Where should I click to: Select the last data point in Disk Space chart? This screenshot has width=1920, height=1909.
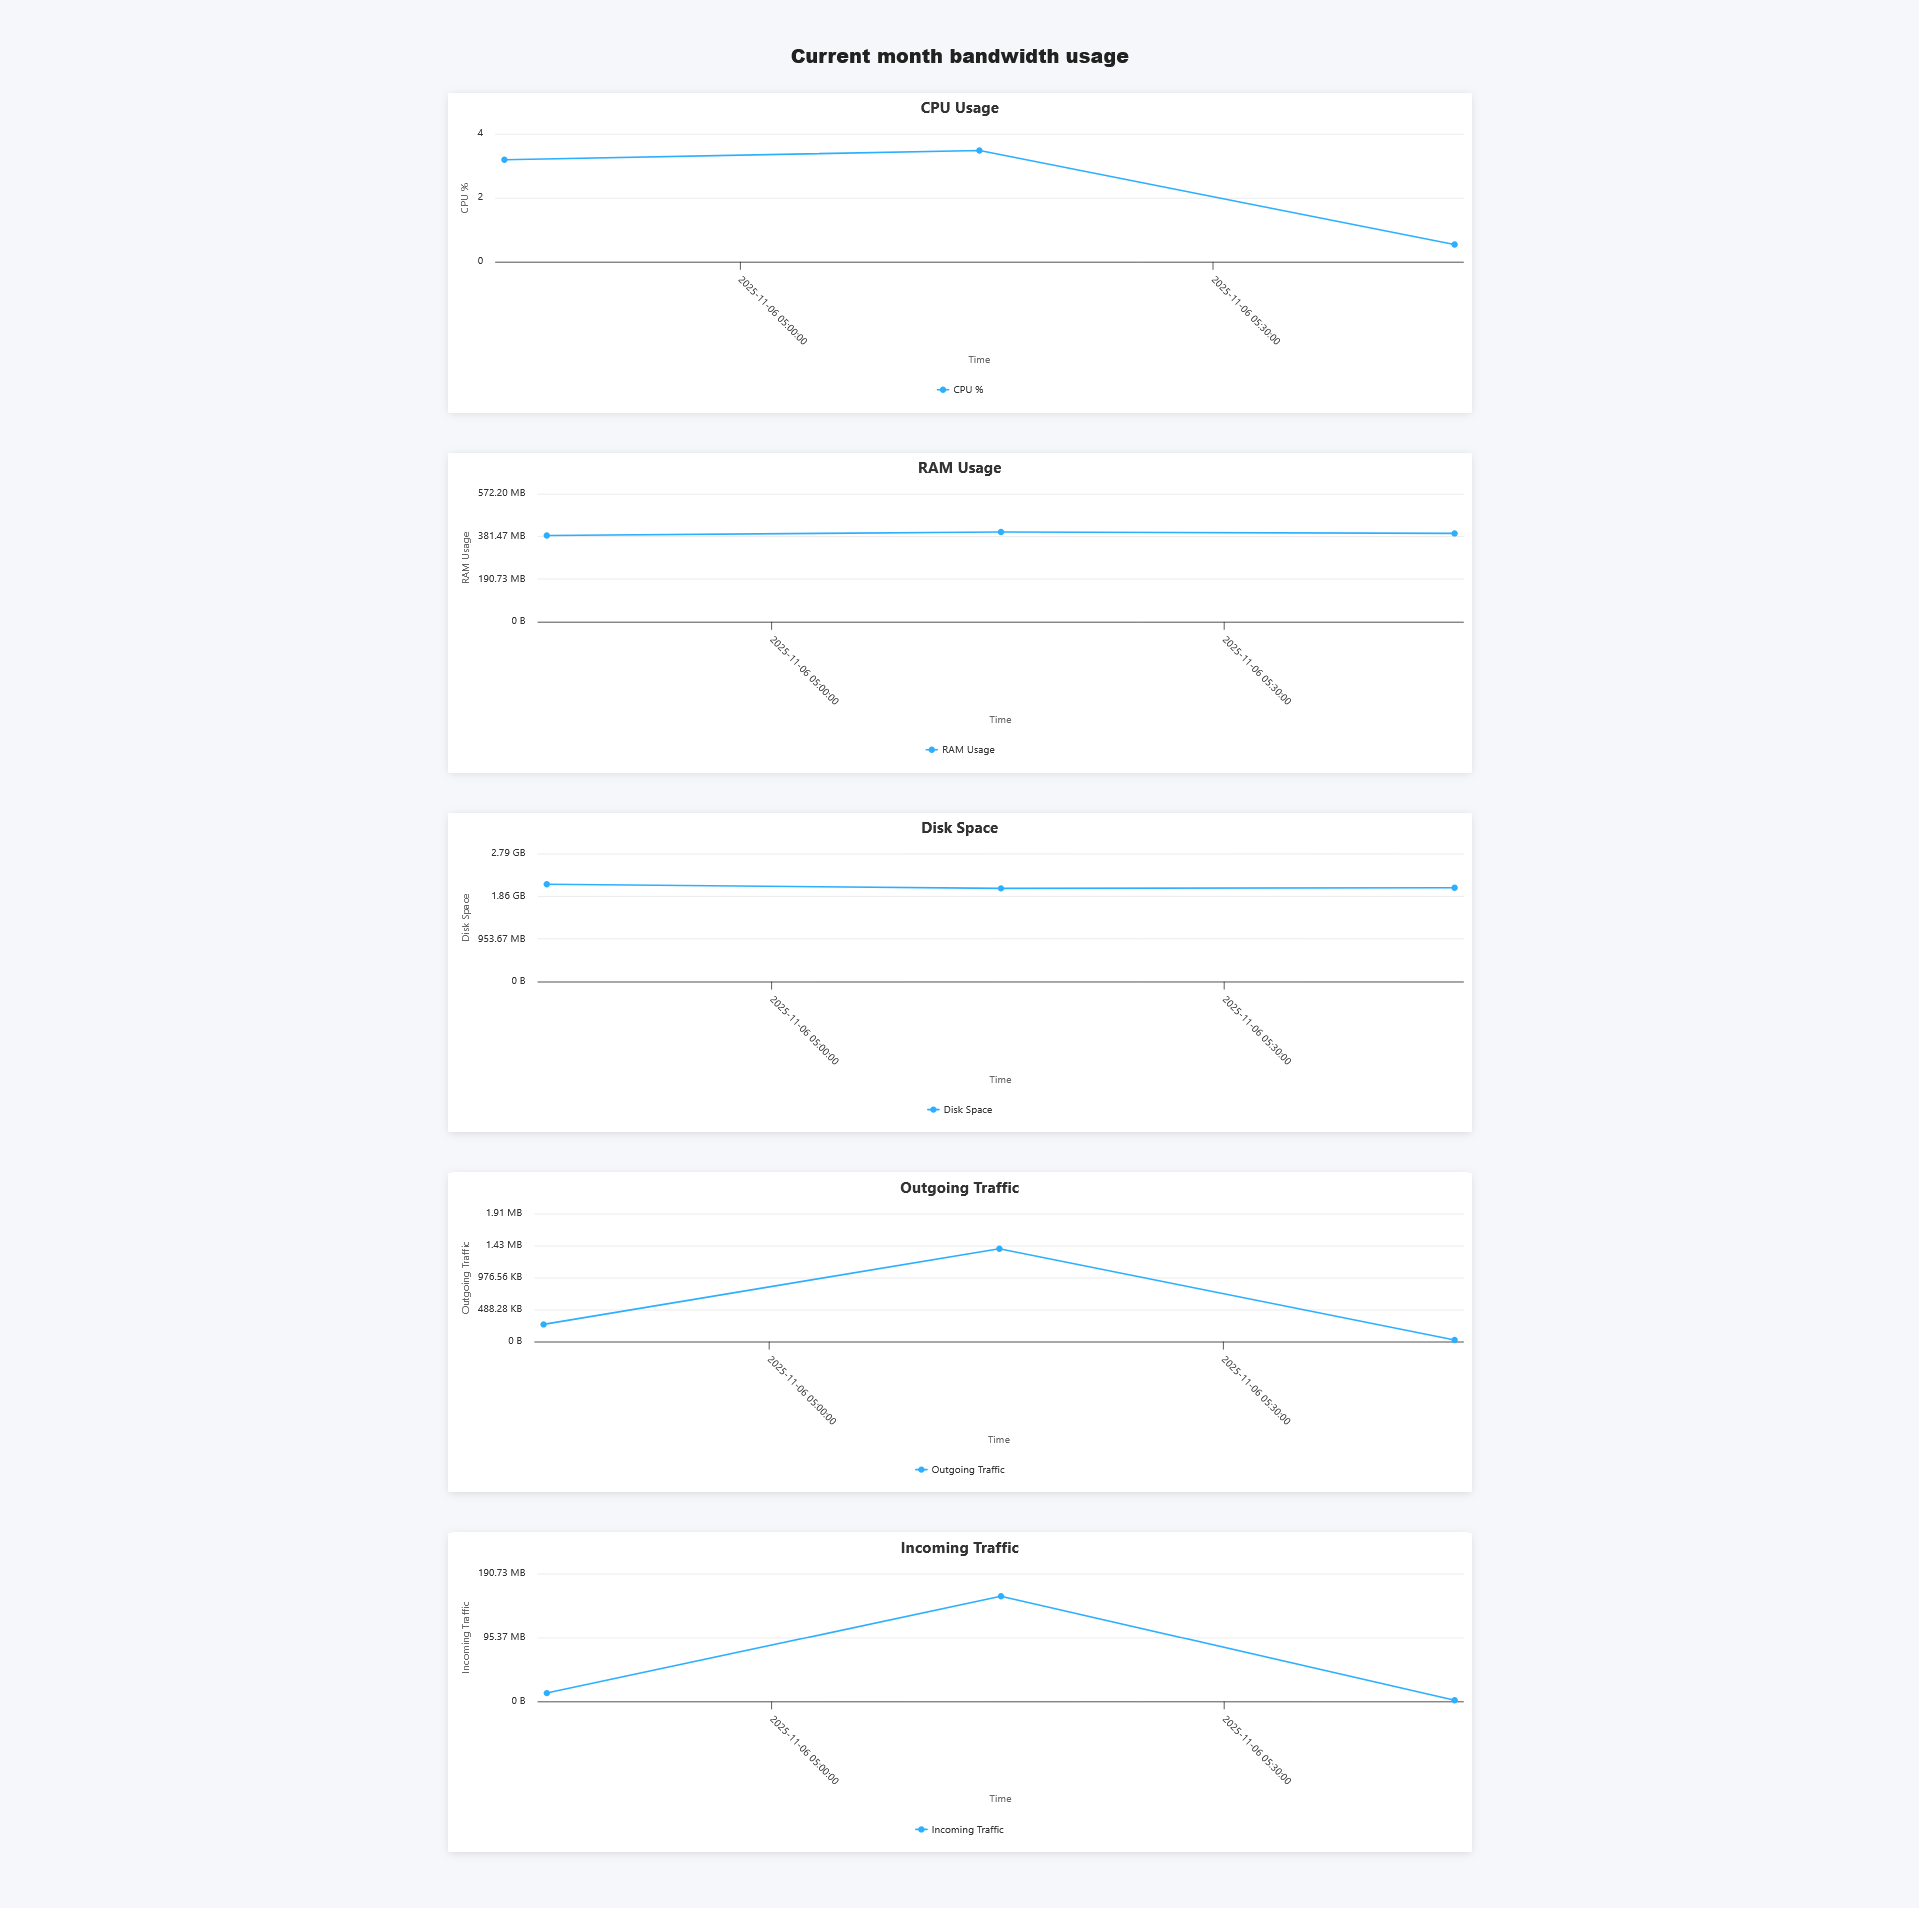(x=1454, y=888)
